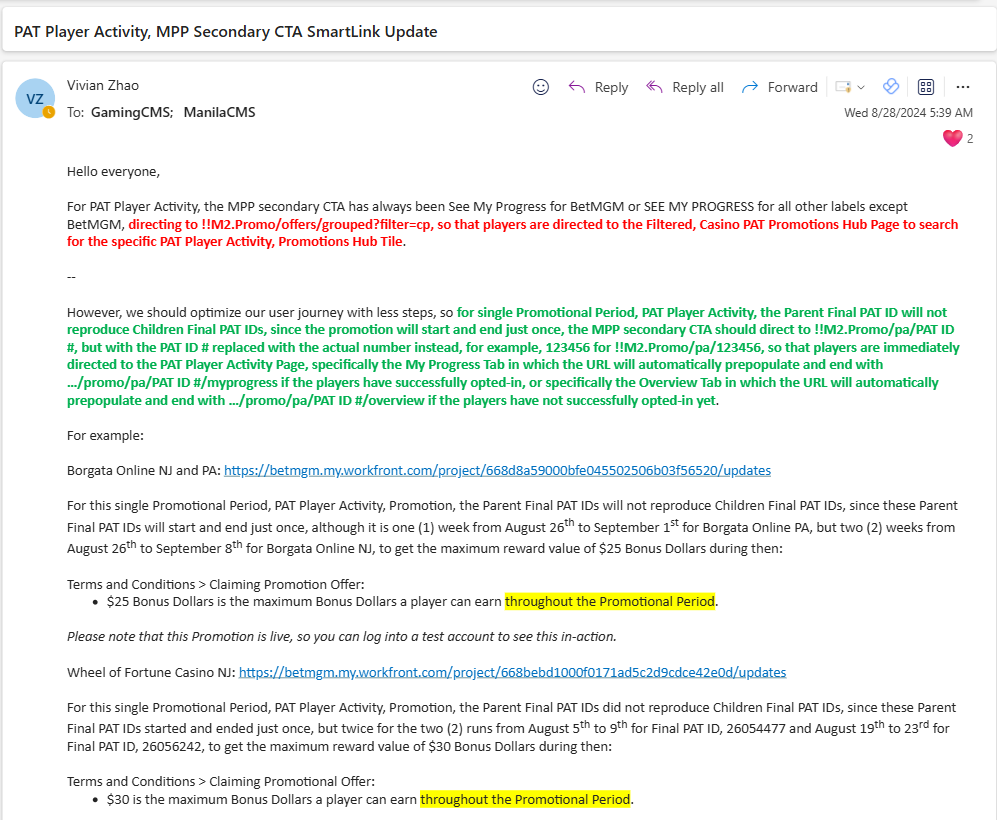Click highlighted text in $30 maximum bullet
The image size is (997, 820).
(x=525, y=799)
